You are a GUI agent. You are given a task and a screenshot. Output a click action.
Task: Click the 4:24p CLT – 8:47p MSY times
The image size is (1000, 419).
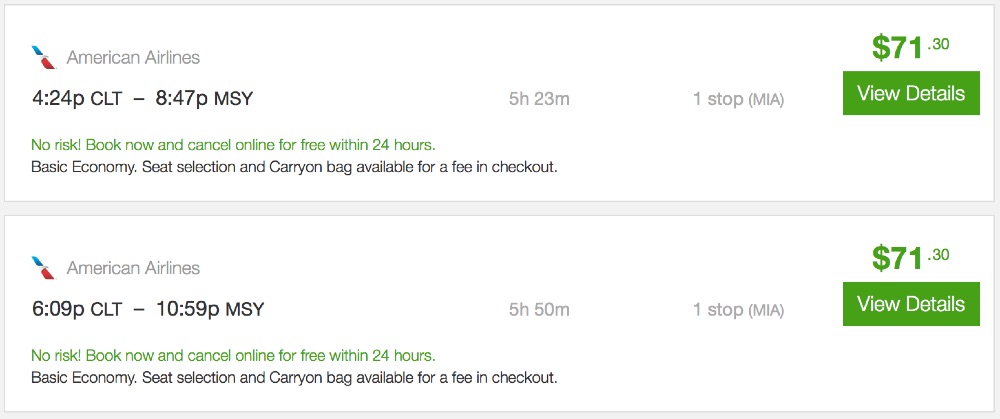coord(142,99)
